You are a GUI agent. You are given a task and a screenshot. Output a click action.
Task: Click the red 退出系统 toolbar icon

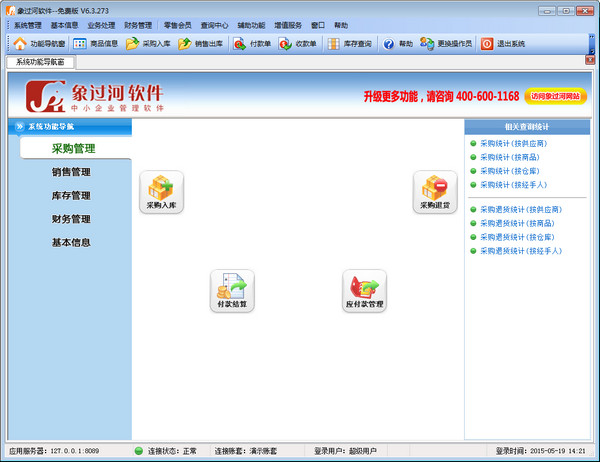pos(487,44)
